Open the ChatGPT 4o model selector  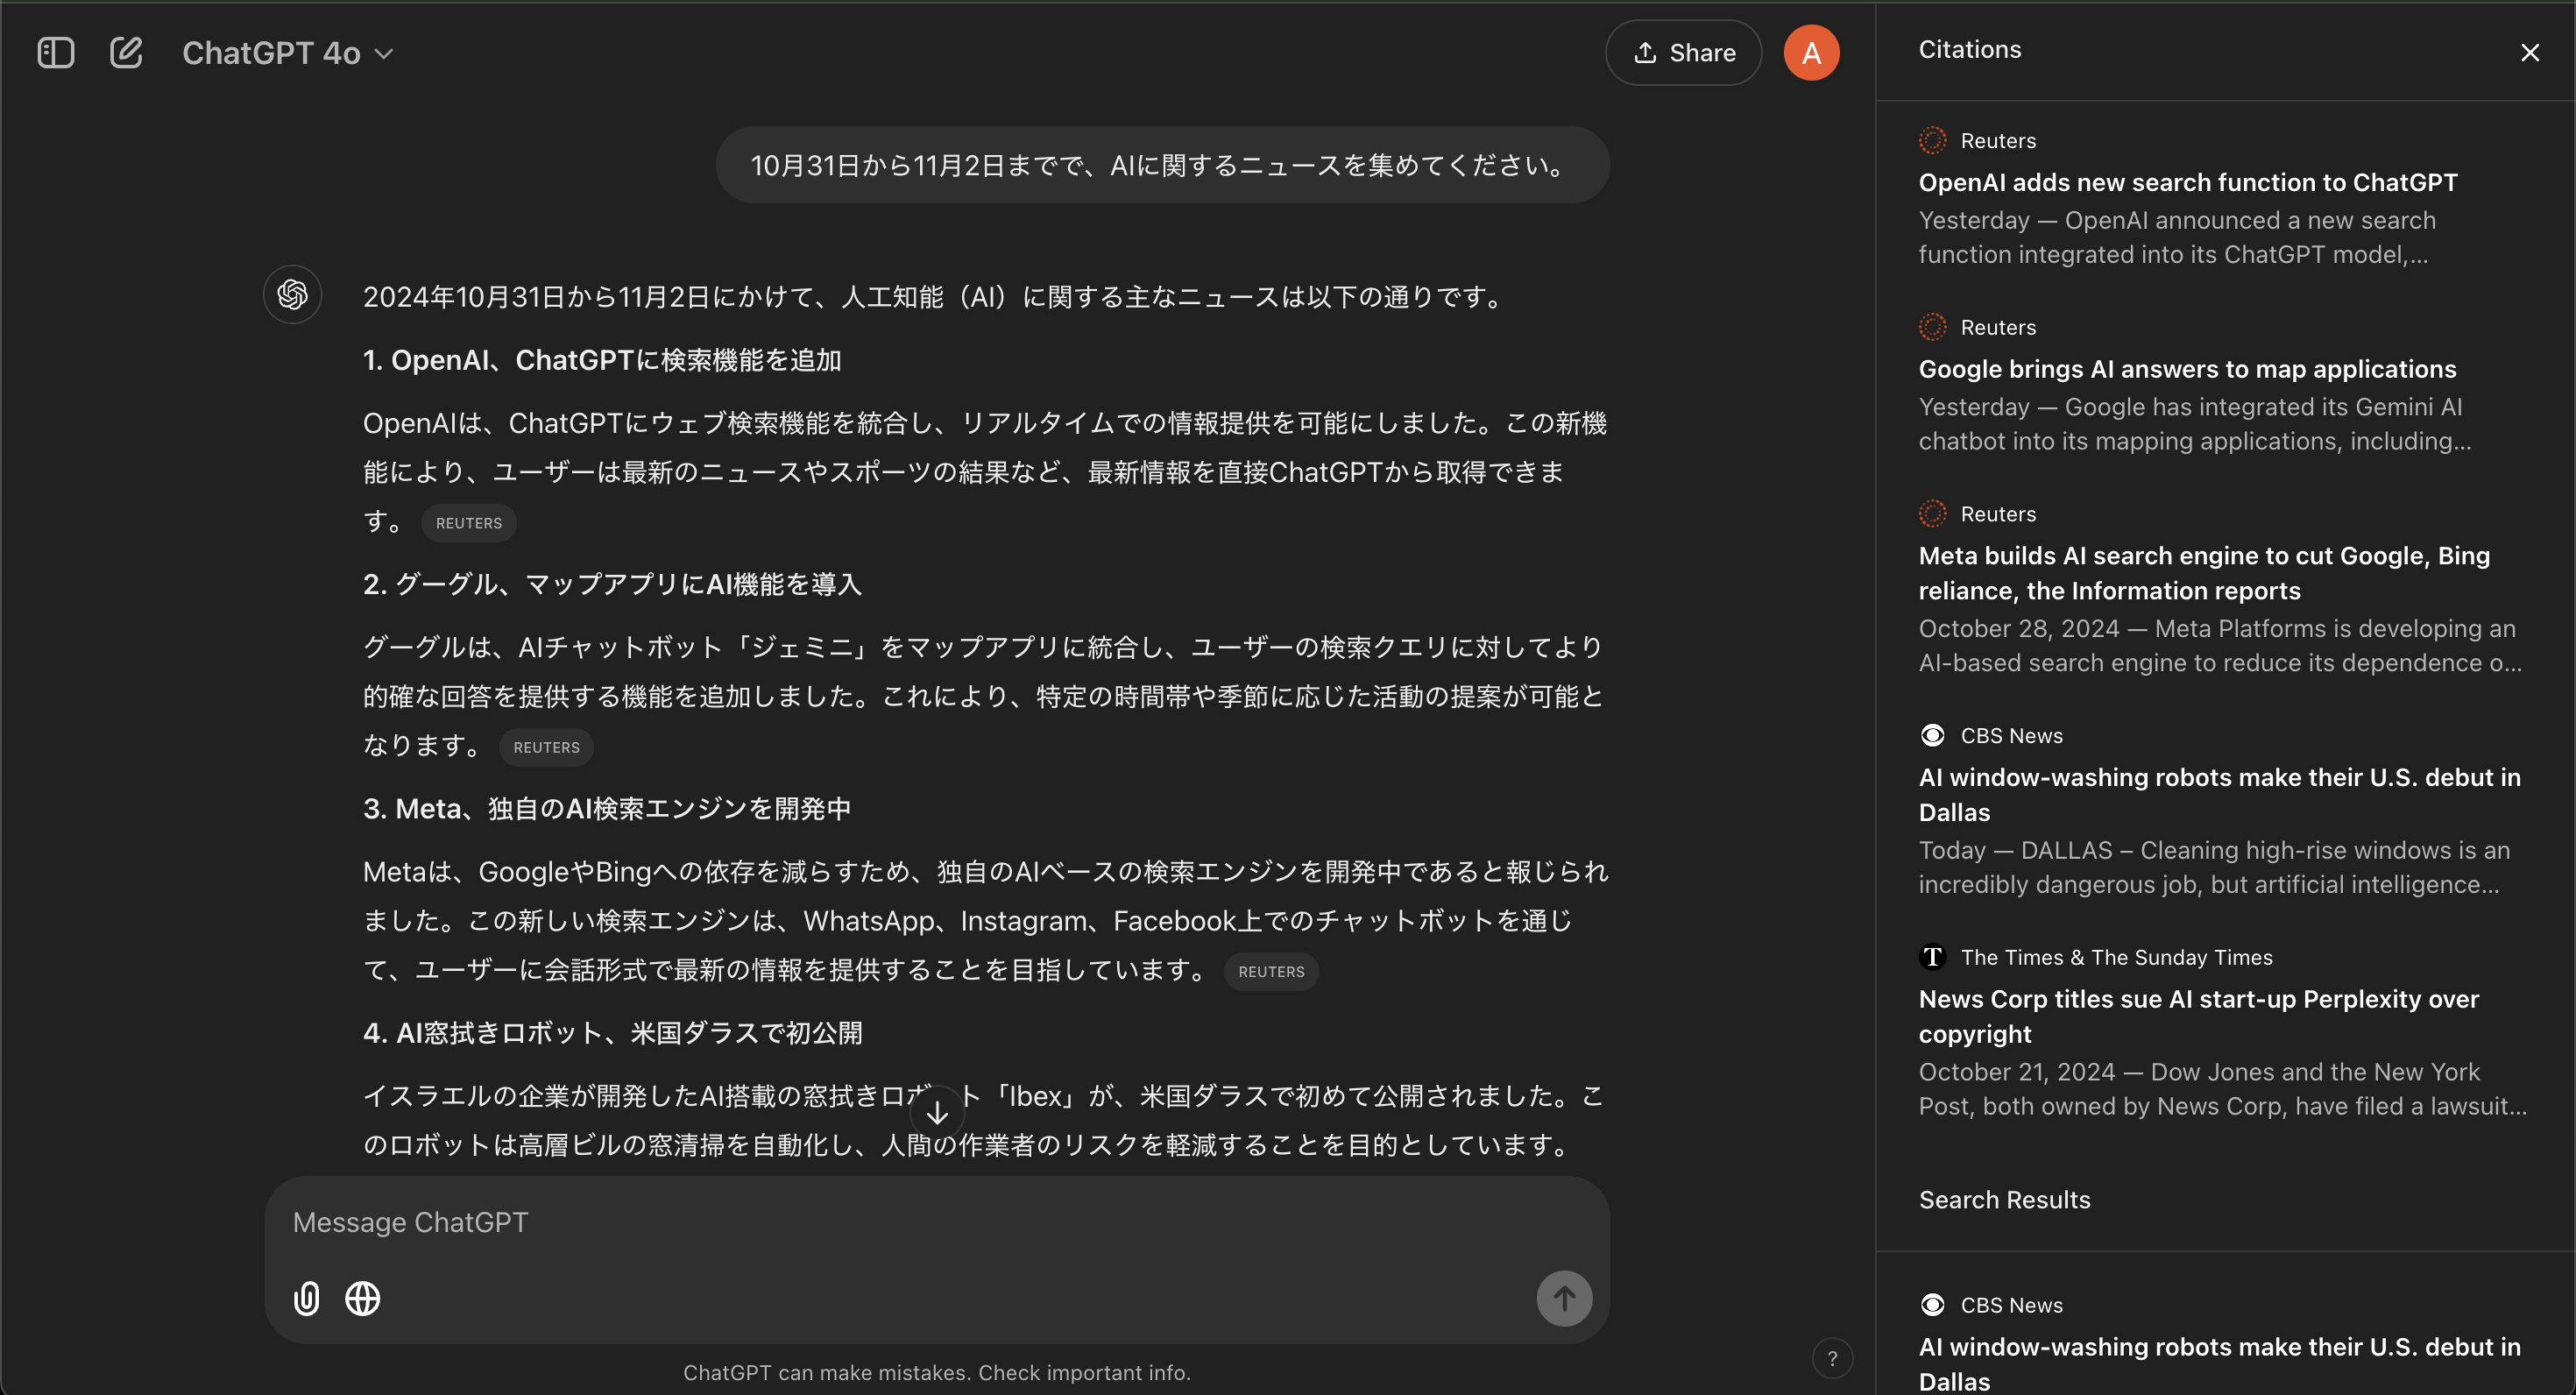click(288, 52)
